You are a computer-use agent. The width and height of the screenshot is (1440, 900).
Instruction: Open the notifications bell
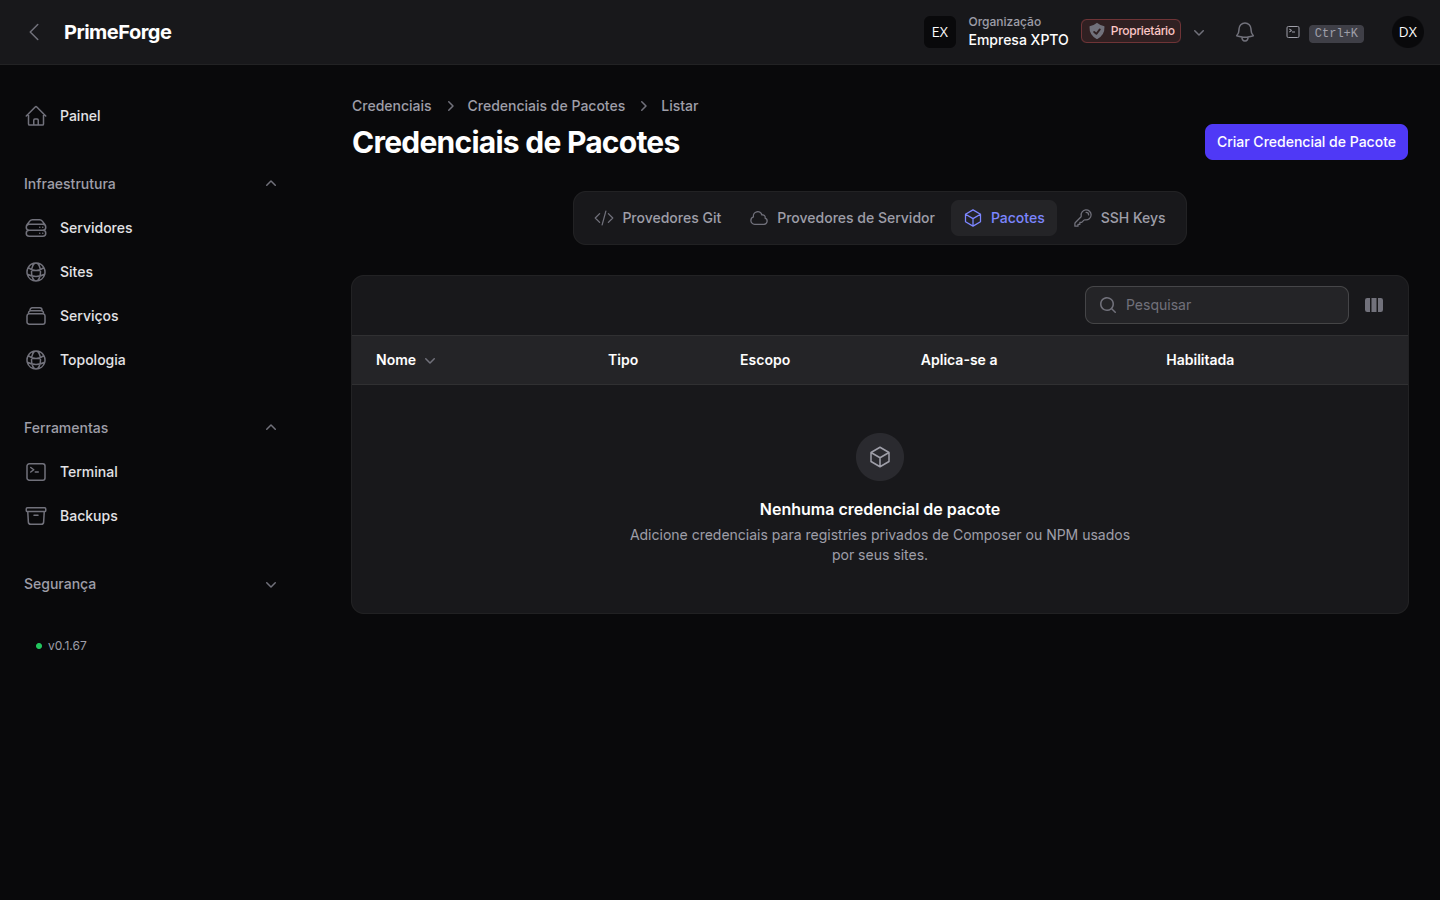coord(1245,32)
